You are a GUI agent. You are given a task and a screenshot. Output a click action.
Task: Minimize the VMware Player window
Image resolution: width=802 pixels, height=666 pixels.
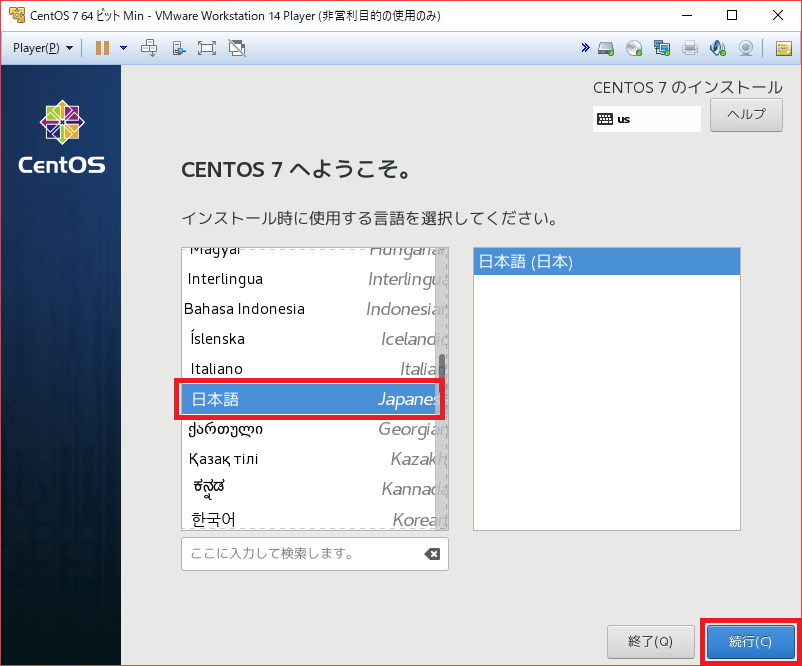pos(687,15)
